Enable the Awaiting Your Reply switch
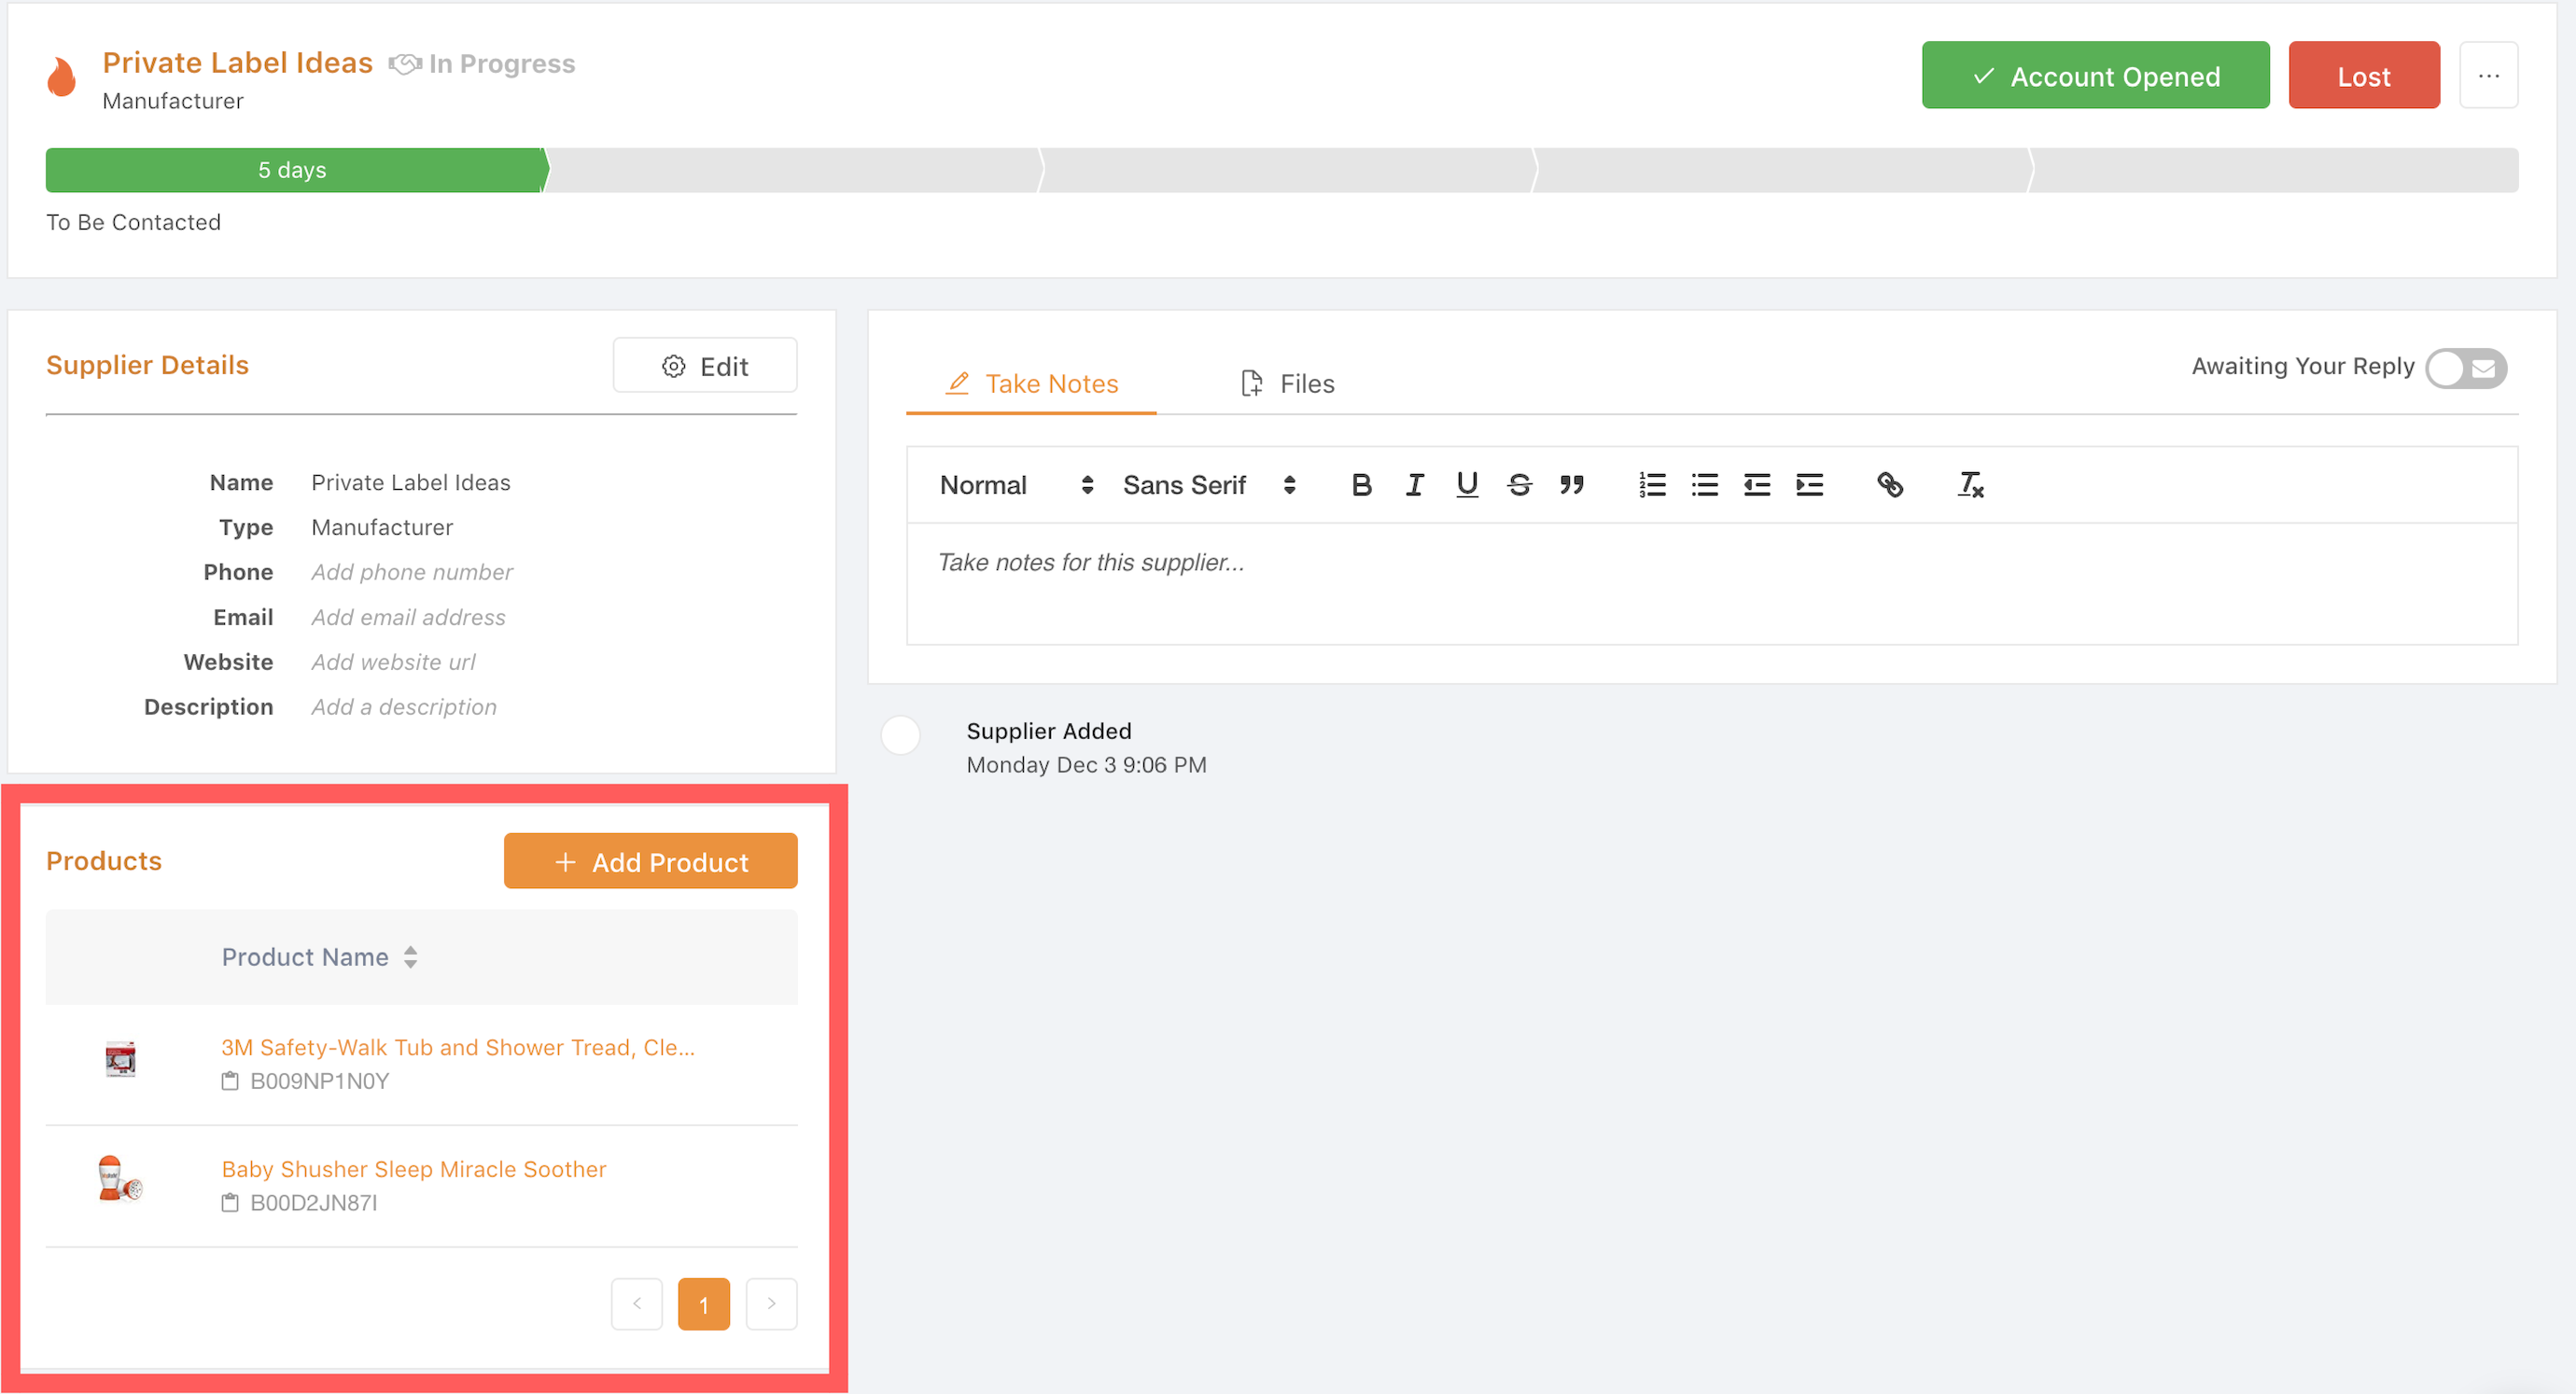This screenshot has width=2576, height=1394. (2465, 368)
